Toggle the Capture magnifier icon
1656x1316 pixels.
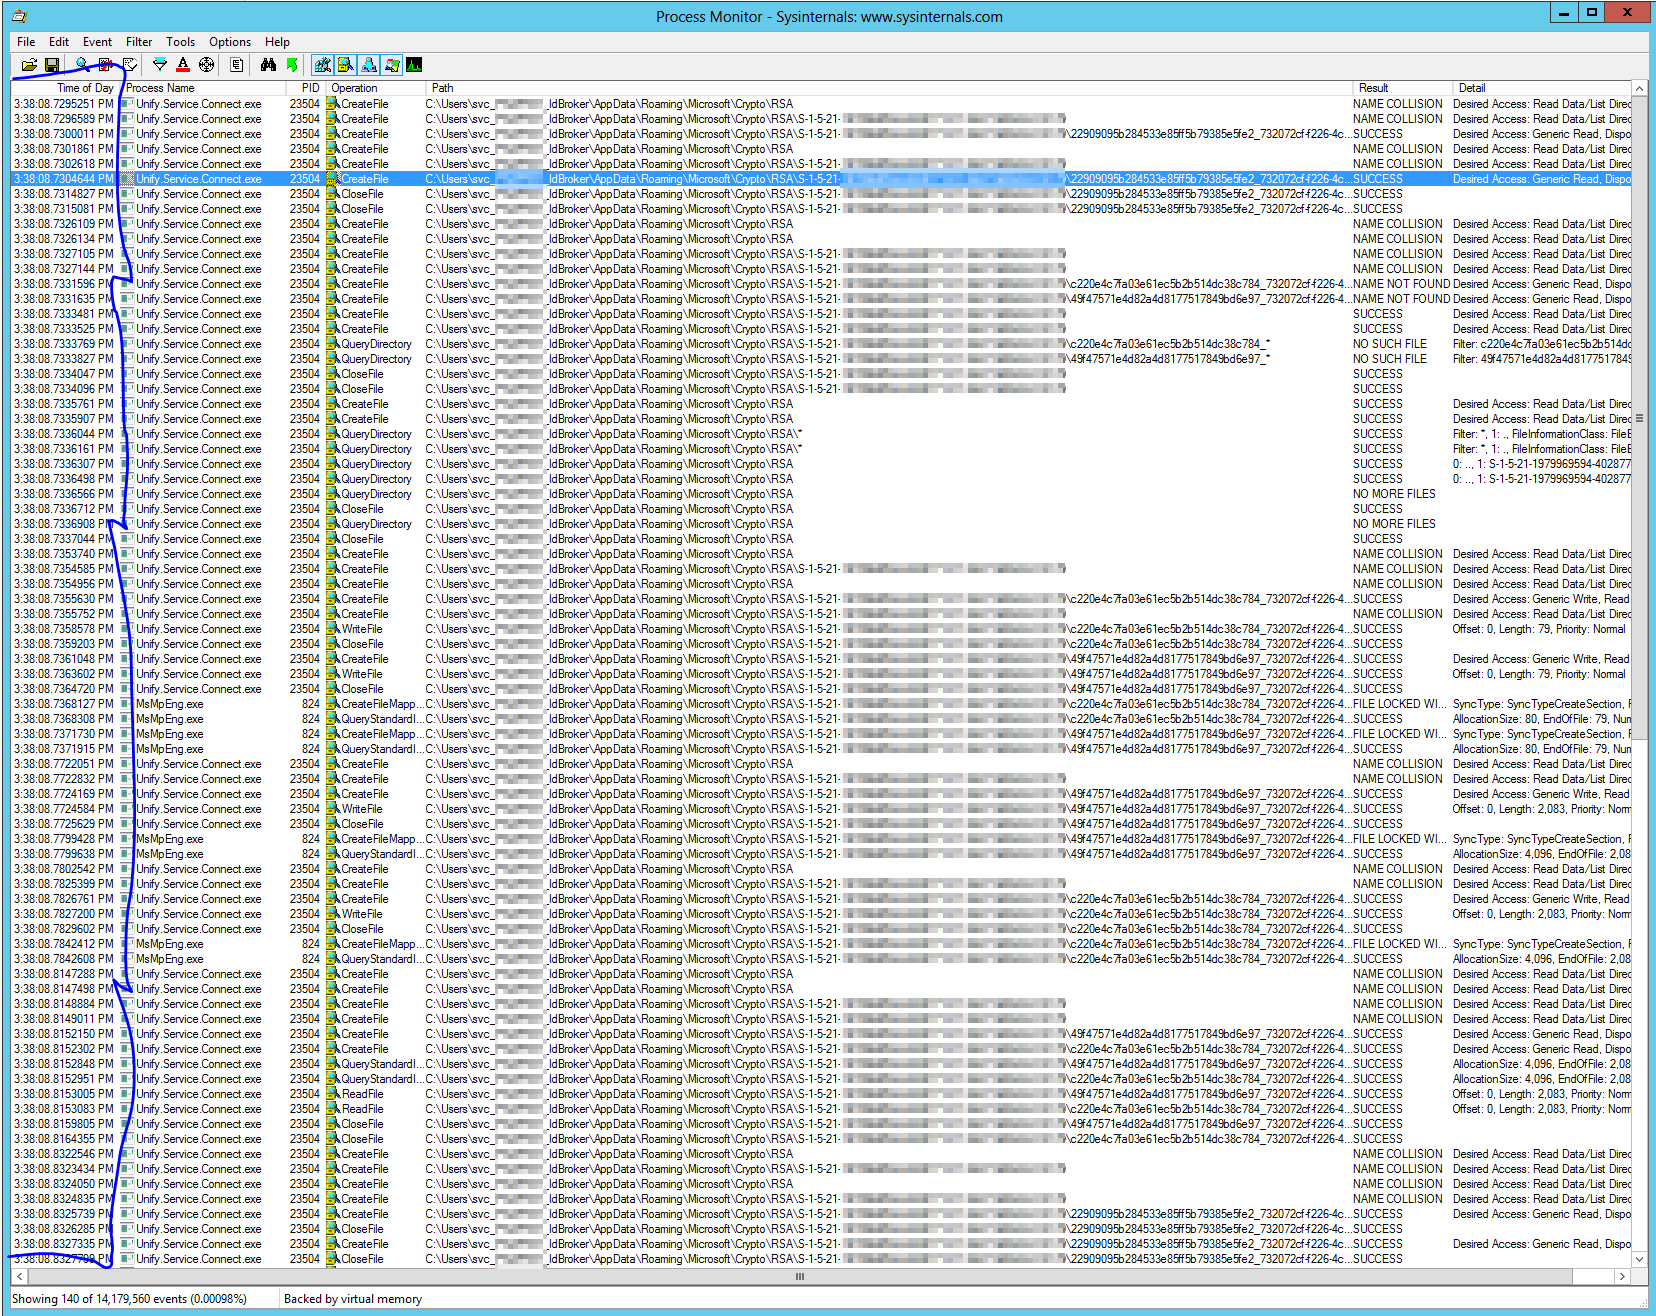pyautogui.click(x=82, y=65)
